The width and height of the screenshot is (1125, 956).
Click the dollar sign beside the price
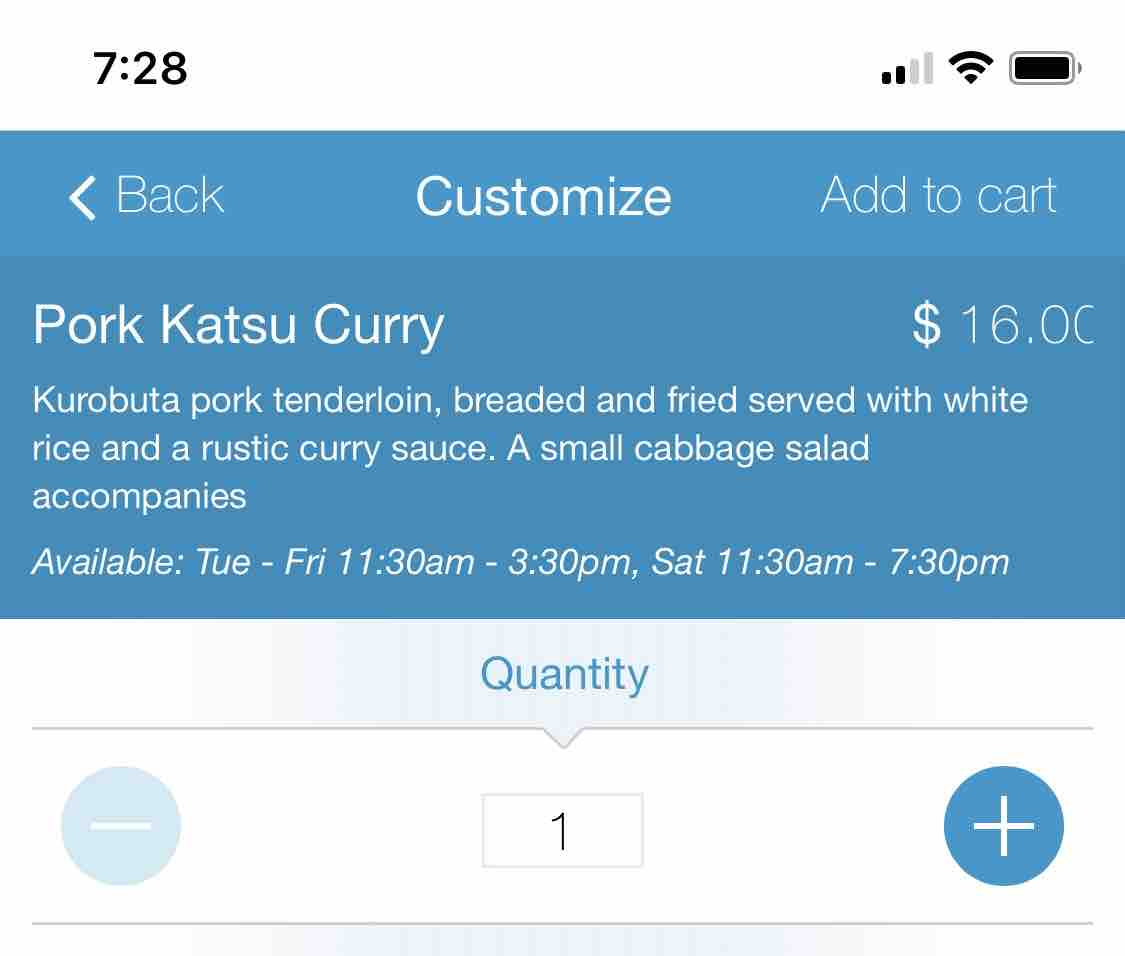[x=926, y=326]
